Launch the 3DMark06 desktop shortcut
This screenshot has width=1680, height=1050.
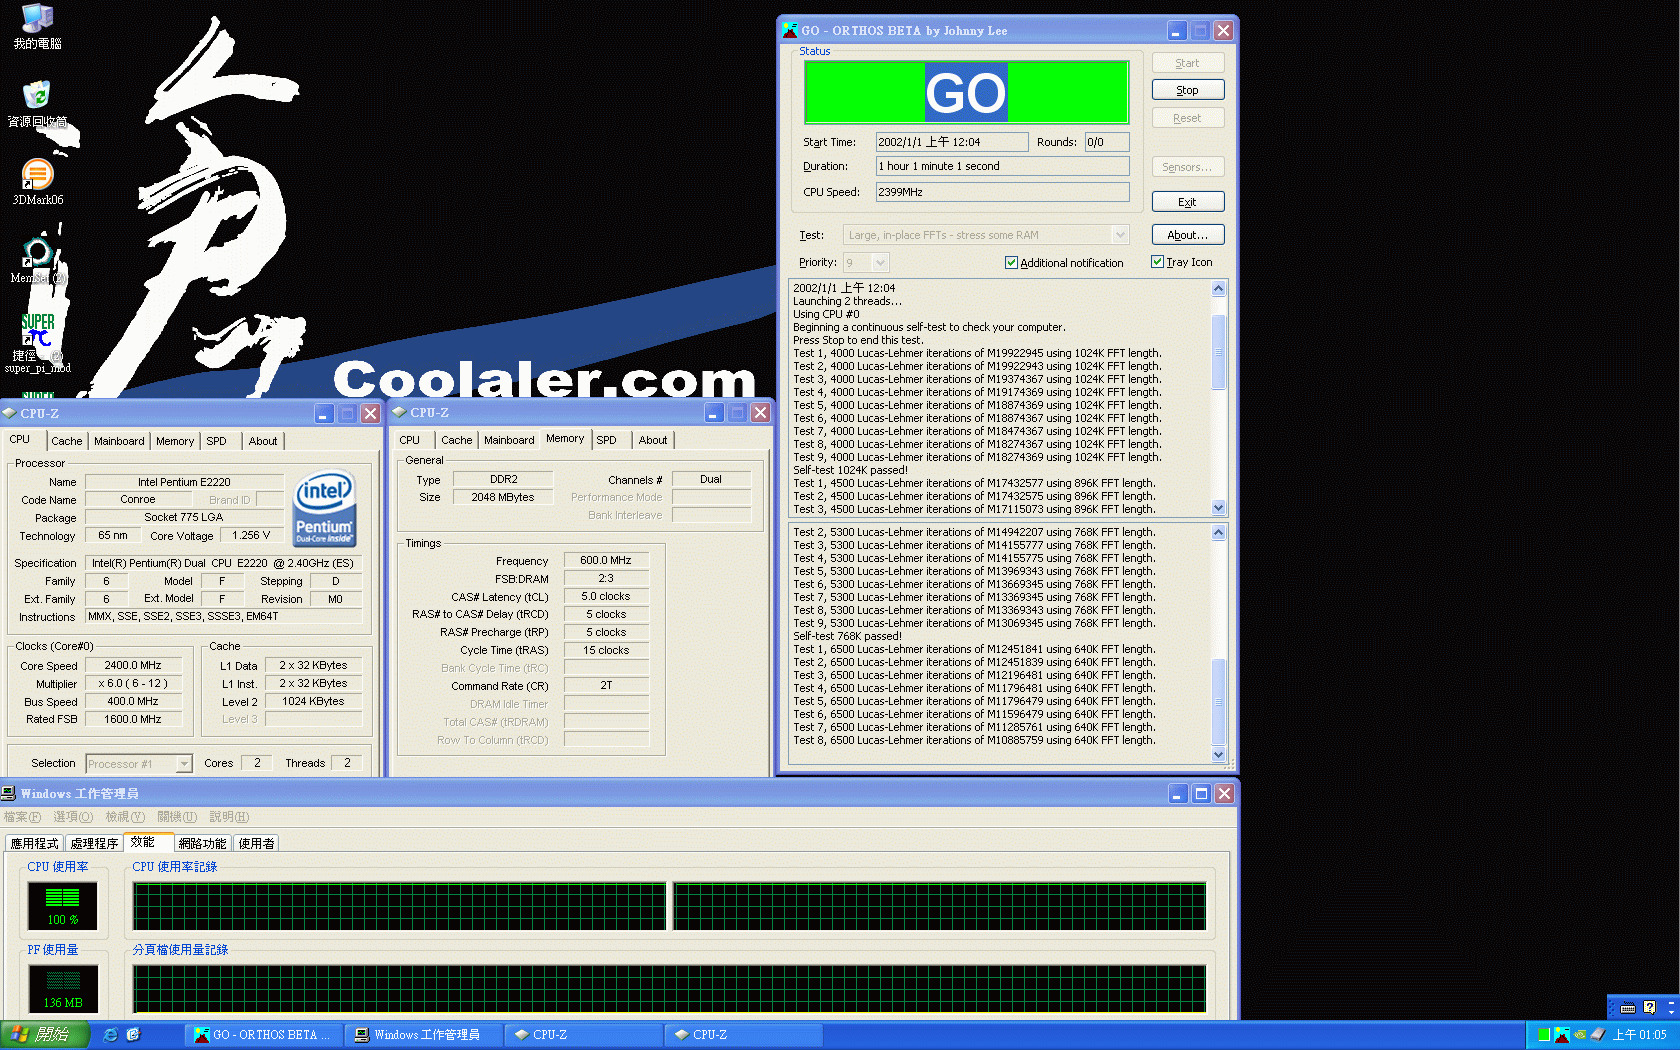tap(37, 176)
